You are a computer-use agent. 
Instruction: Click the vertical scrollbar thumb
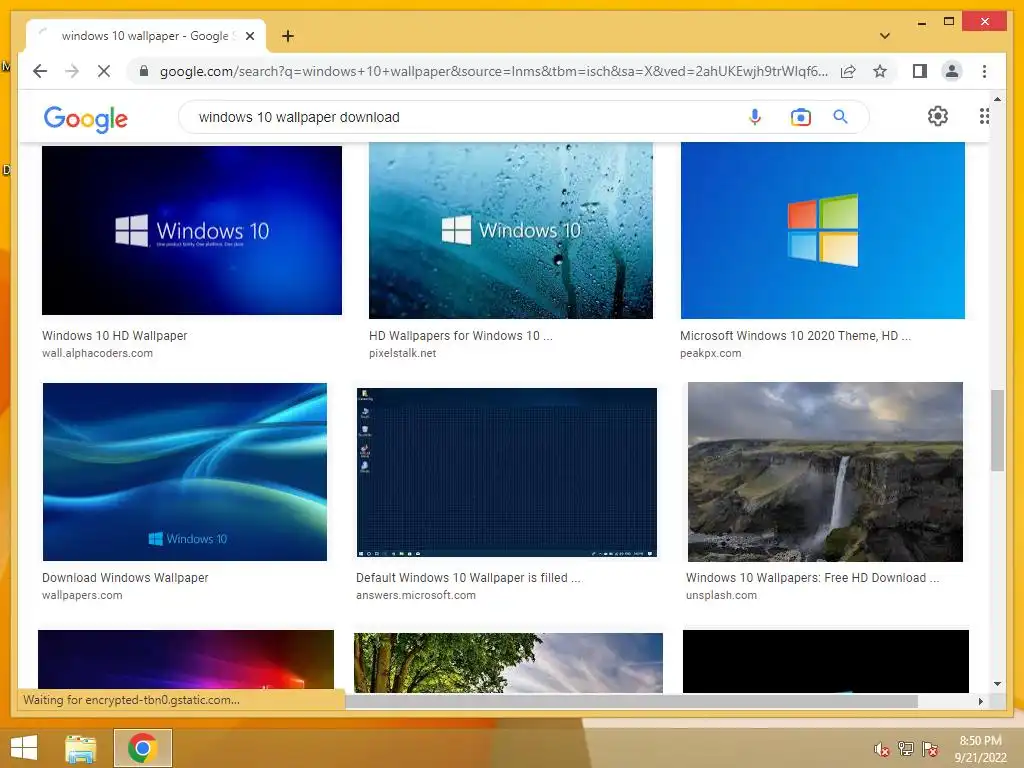[997, 430]
